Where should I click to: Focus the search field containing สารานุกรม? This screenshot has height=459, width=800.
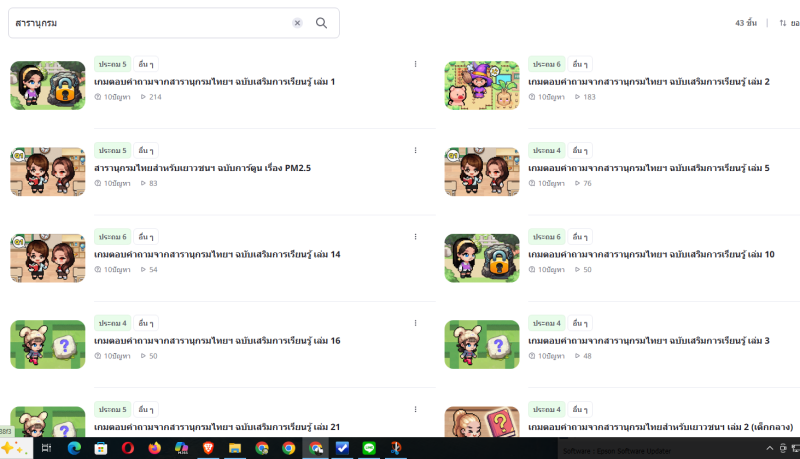click(150, 23)
